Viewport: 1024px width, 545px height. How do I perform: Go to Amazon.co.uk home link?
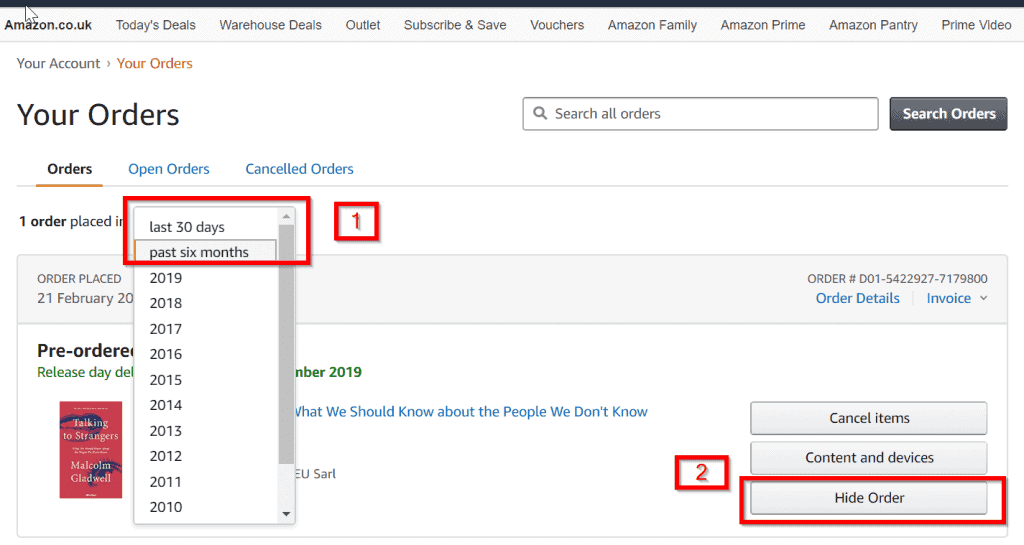coord(48,25)
